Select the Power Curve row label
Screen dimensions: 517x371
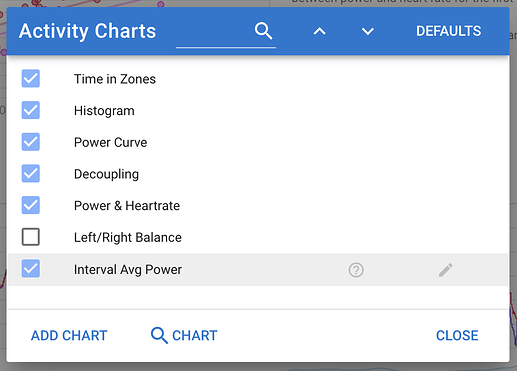[x=110, y=142]
